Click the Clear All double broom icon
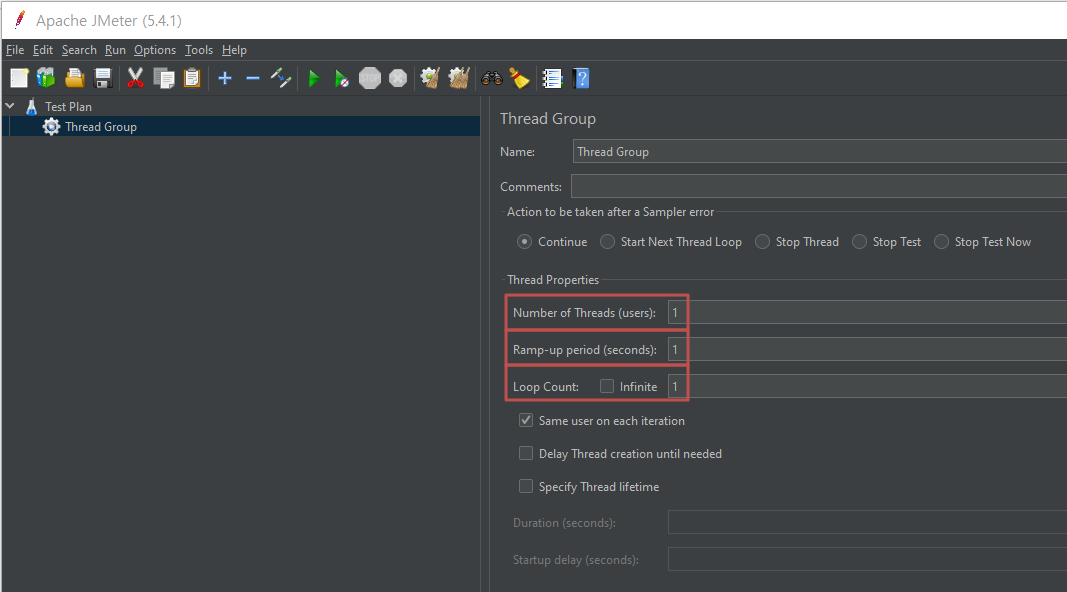1067x592 pixels. [x=459, y=78]
